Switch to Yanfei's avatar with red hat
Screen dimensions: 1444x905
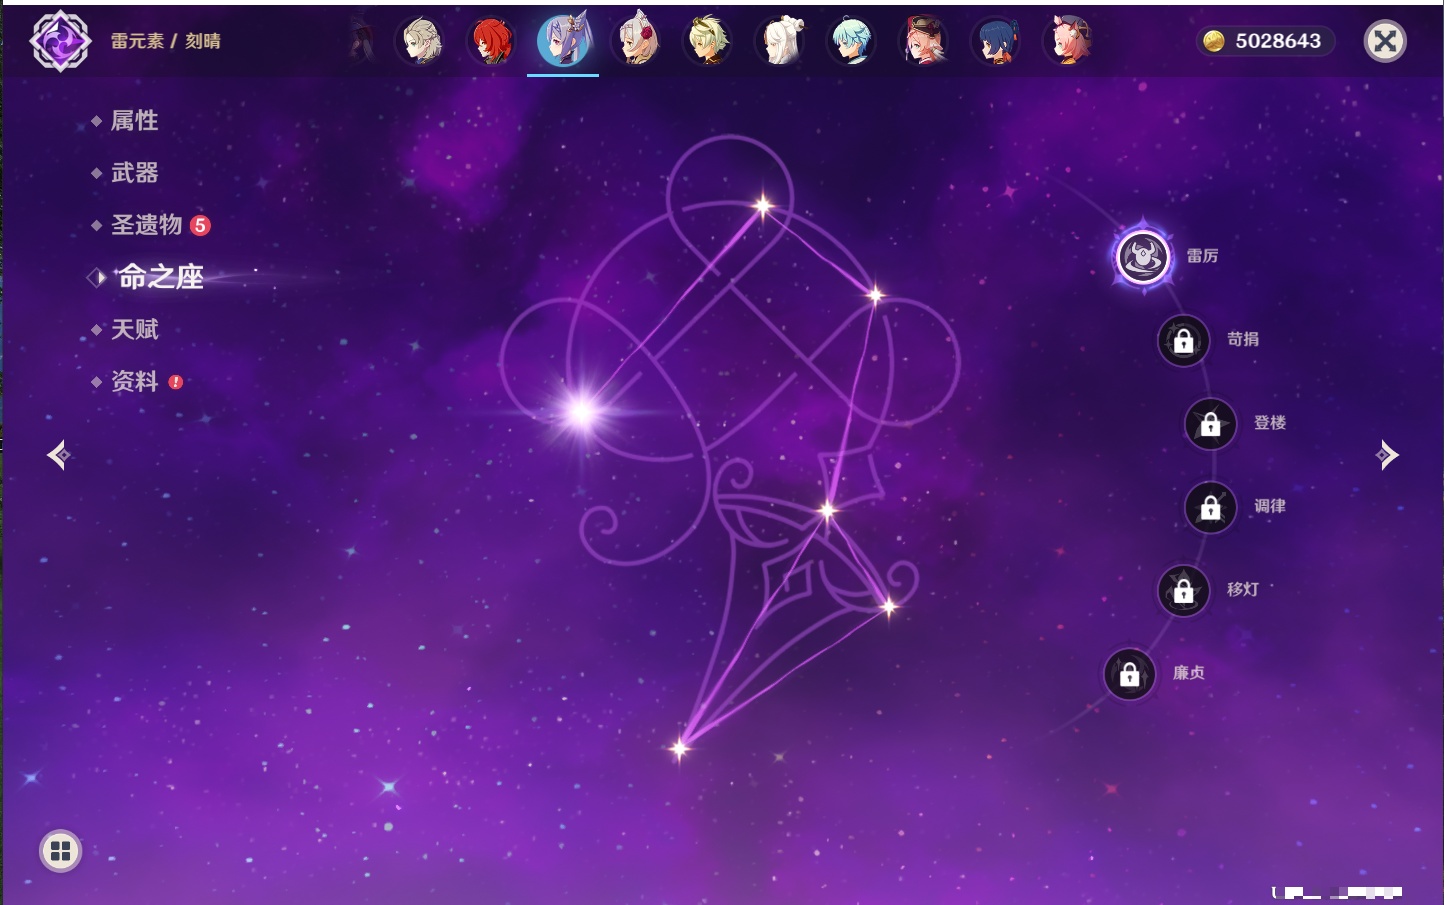pos(924,41)
